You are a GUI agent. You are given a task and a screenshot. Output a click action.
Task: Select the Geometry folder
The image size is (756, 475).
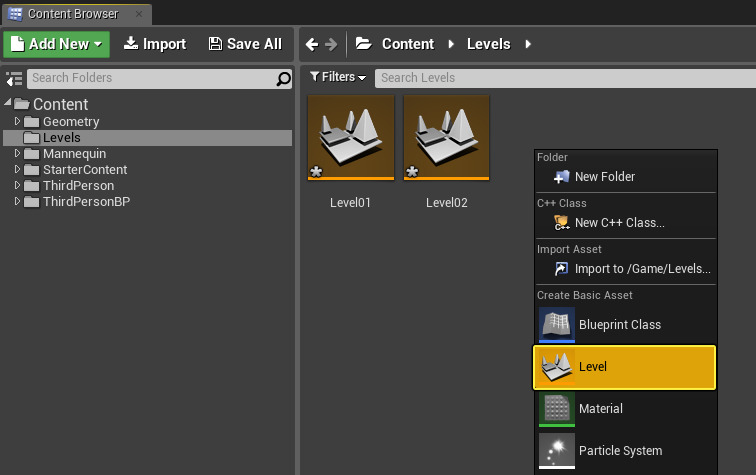coord(71,122)
